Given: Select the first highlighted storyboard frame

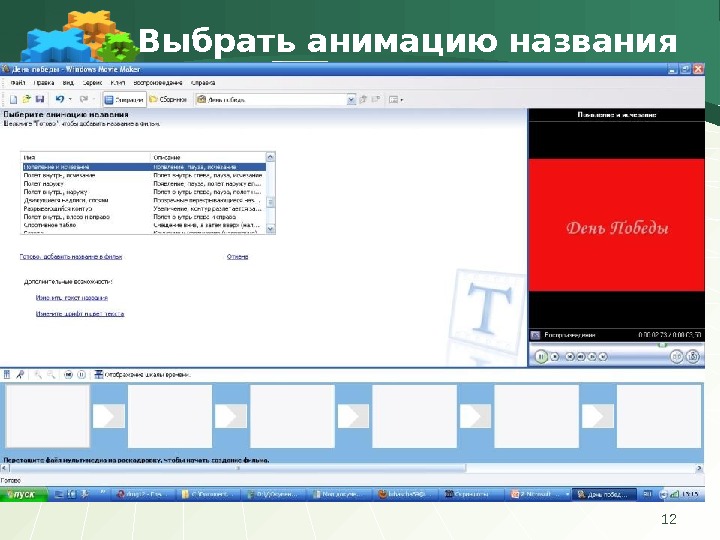Looking at the screenshot, I should 47,416.
